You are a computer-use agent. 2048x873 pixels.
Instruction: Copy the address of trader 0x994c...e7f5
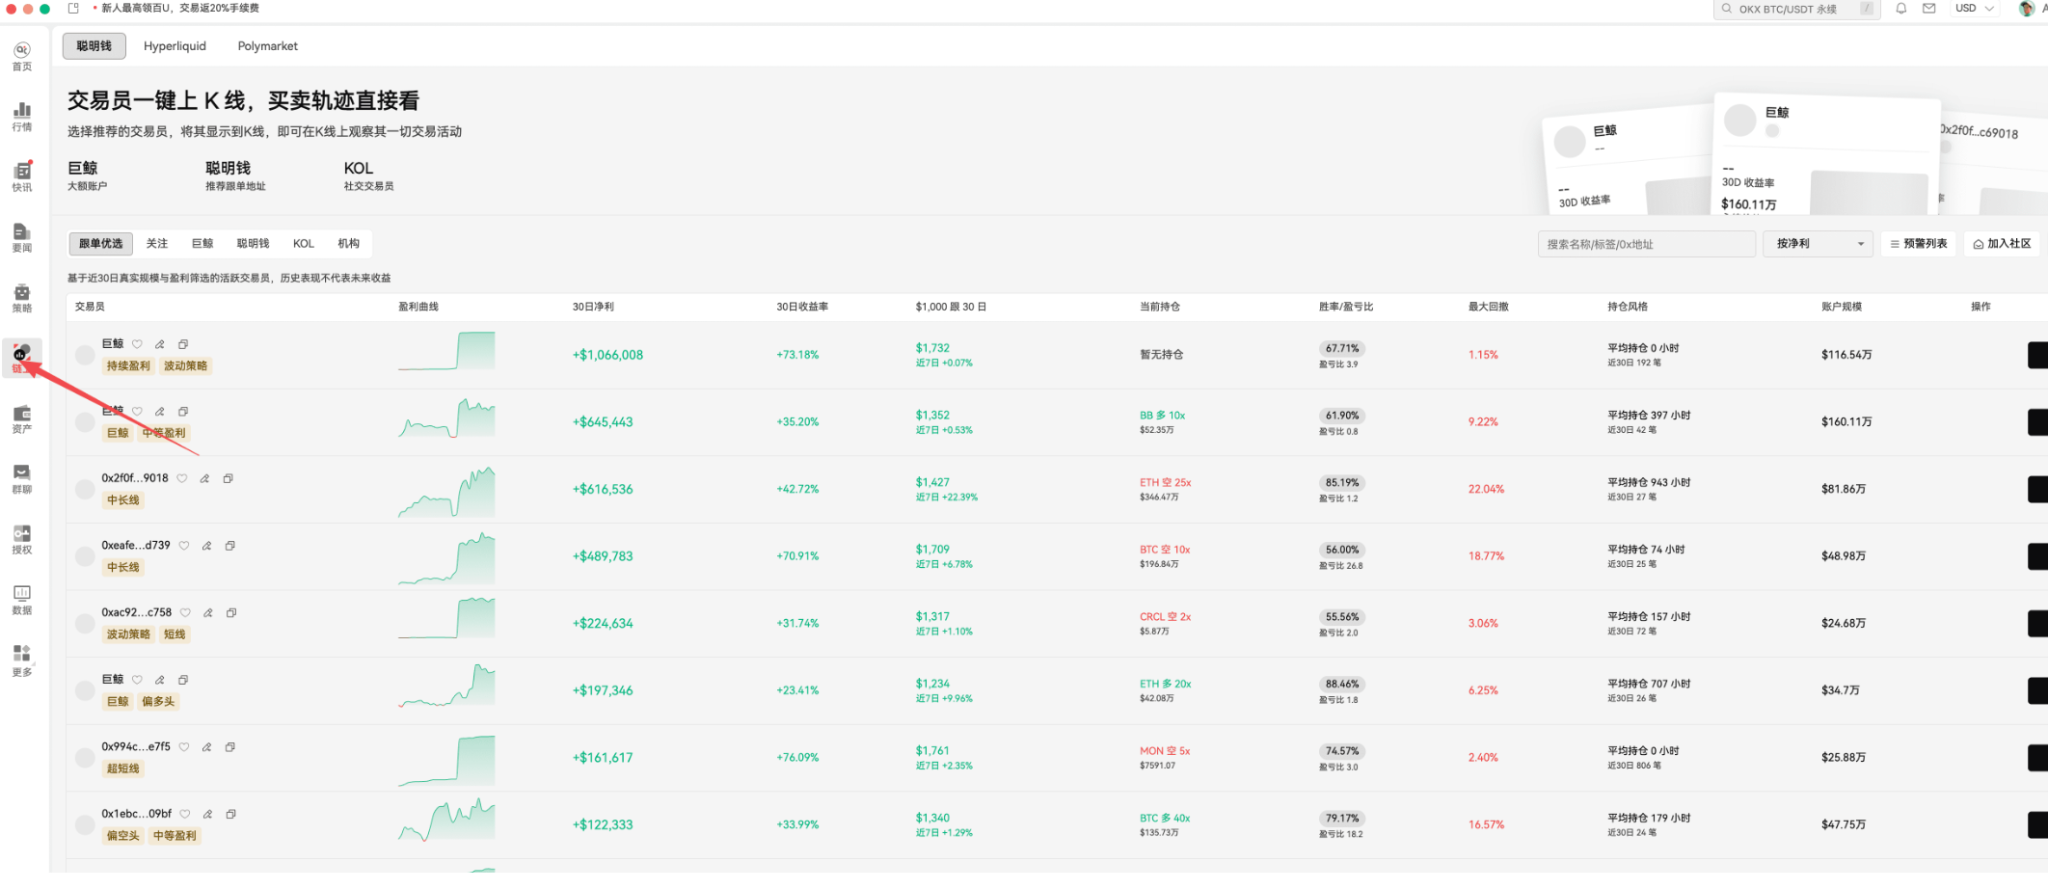(230, 746)
